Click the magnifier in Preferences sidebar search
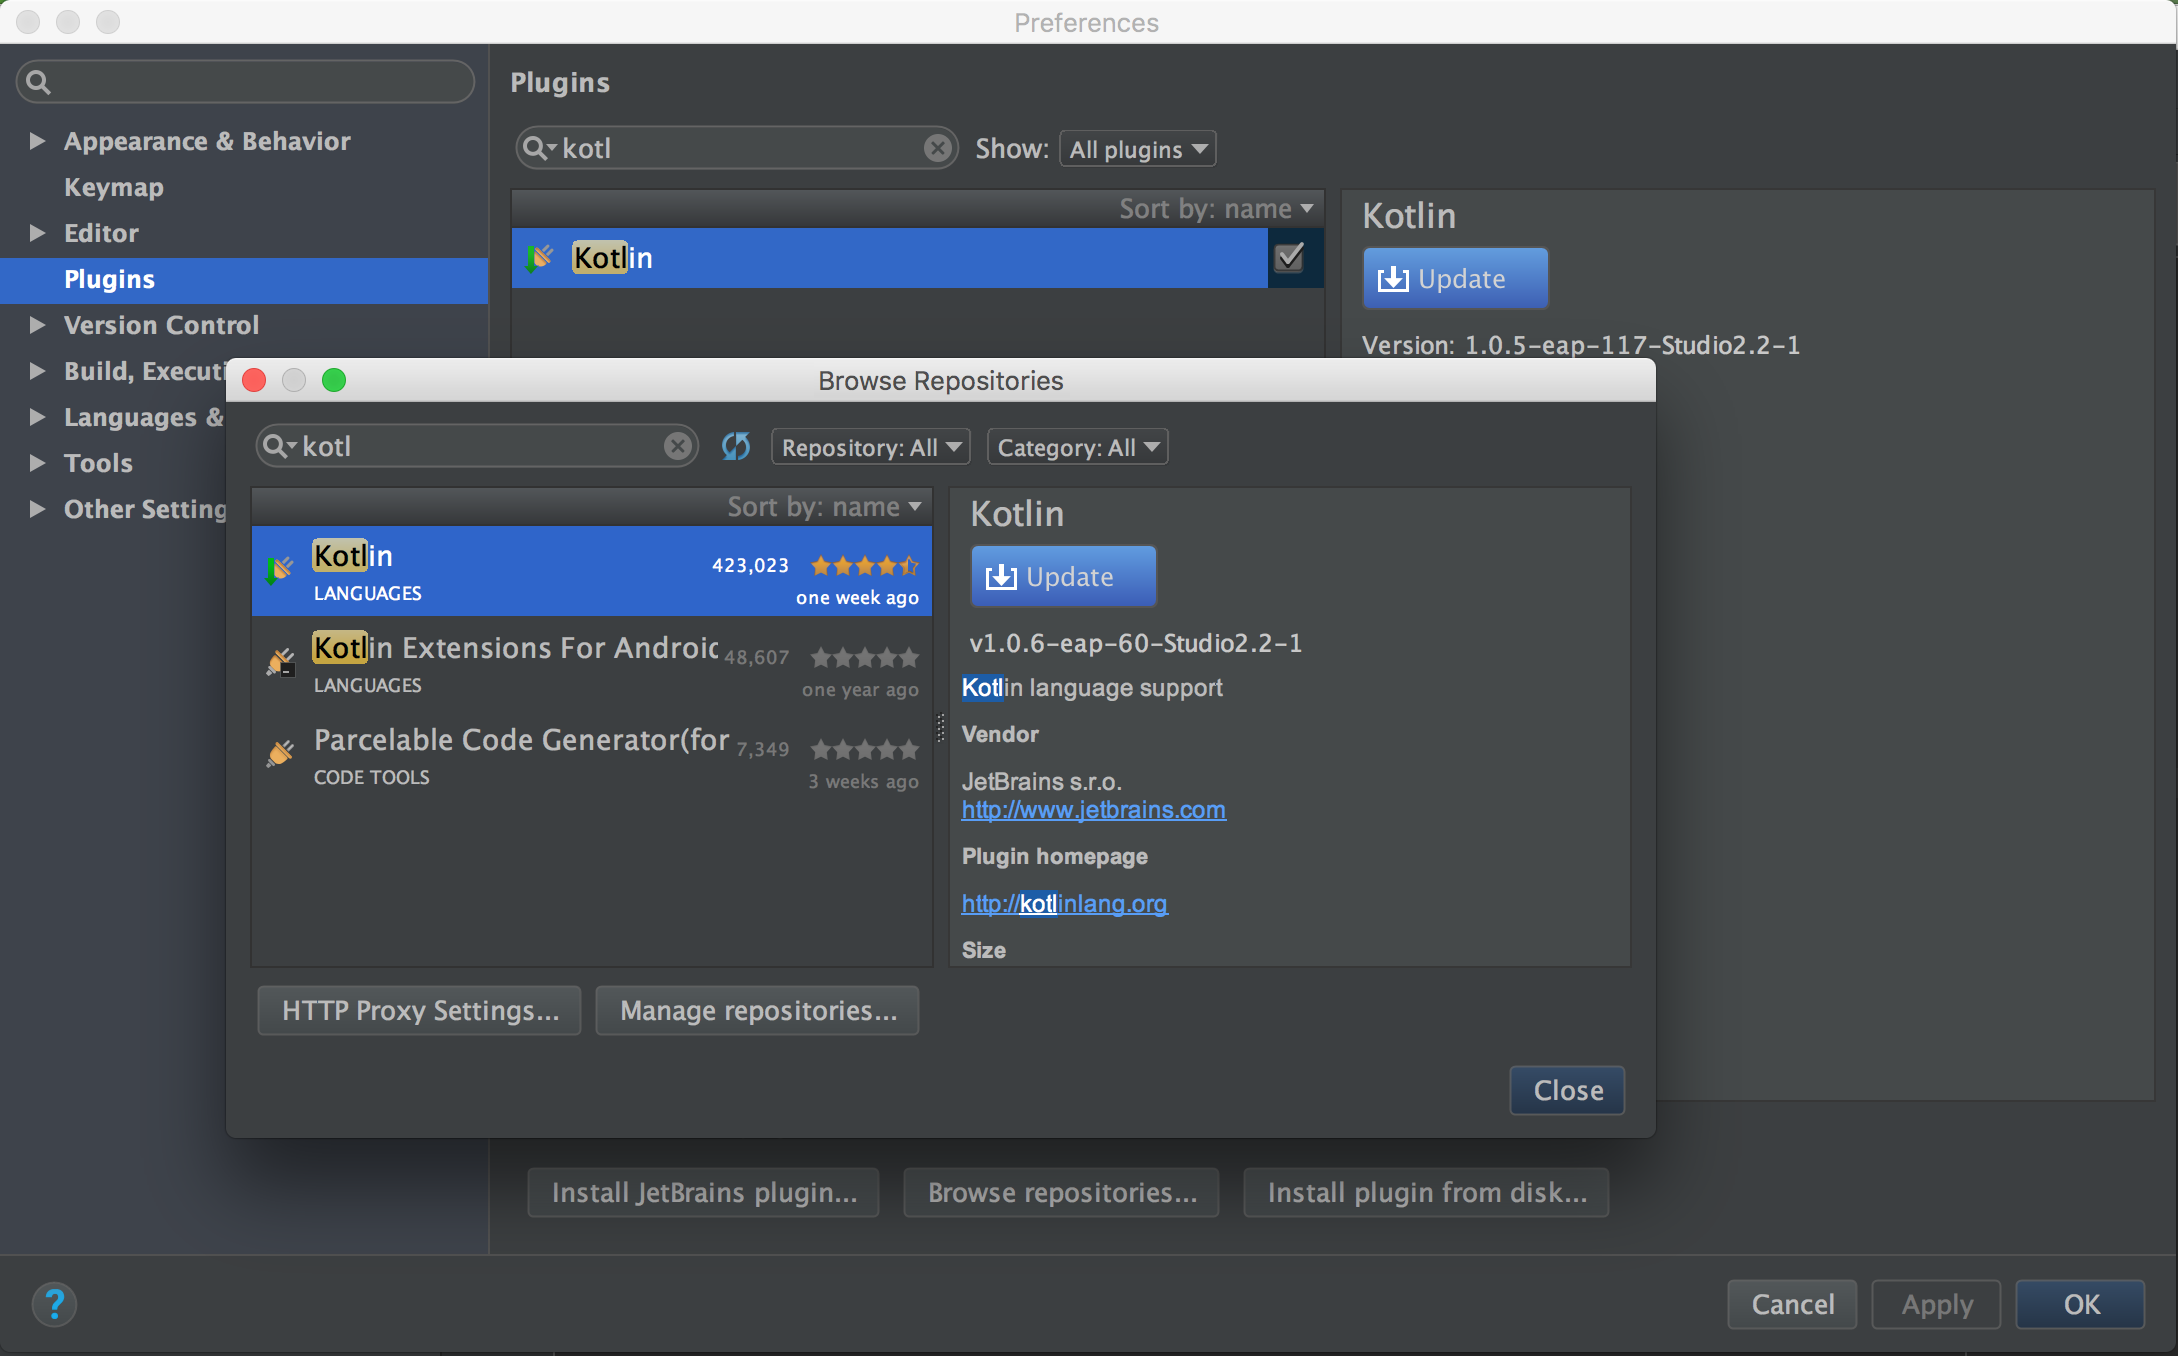Viewport: 2178px width, 1356px height. (x=38, y=82)
